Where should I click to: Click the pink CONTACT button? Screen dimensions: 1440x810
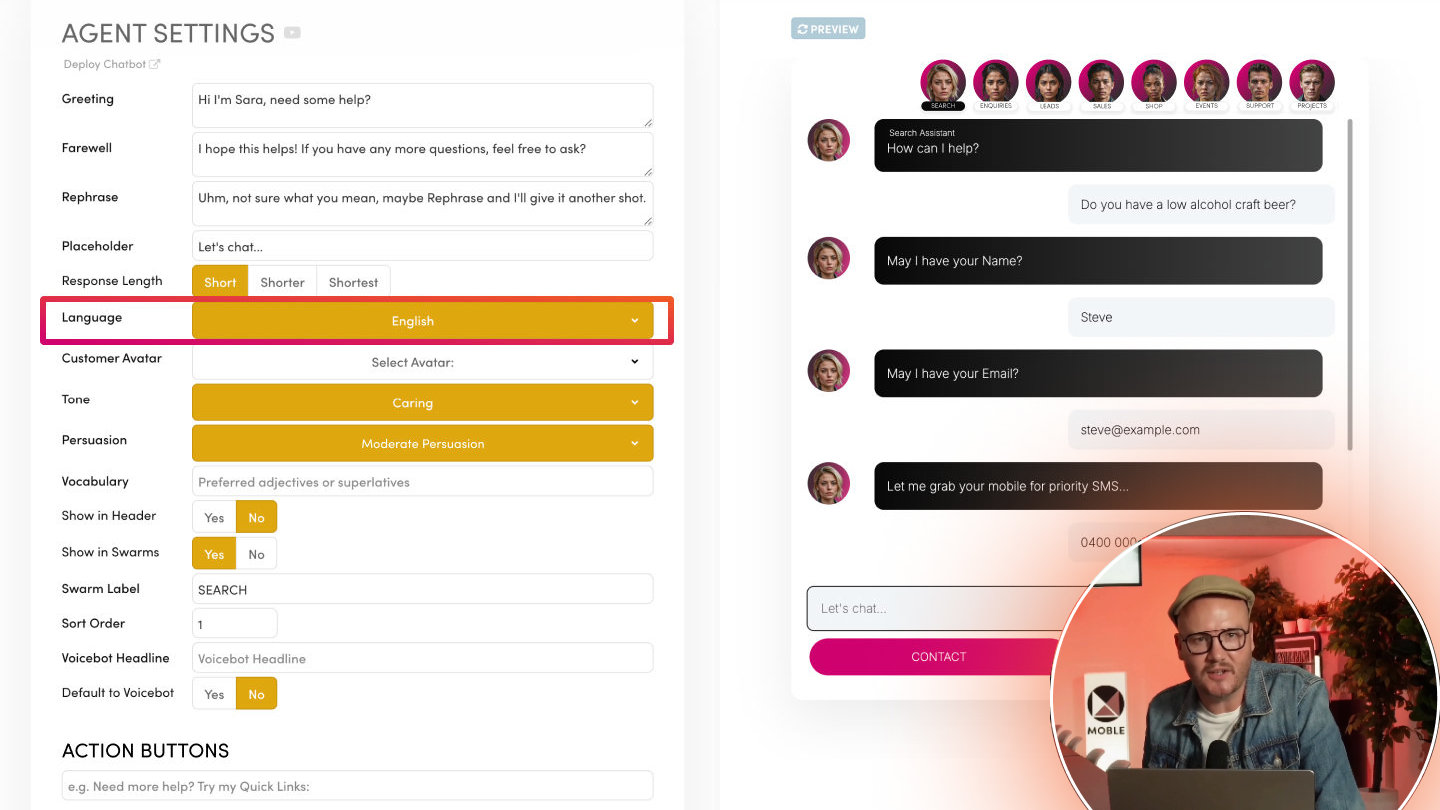(x=938, y=657)
